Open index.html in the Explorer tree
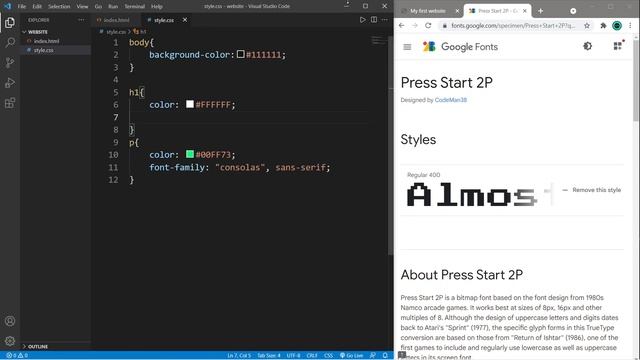 (x=46, y=41)
